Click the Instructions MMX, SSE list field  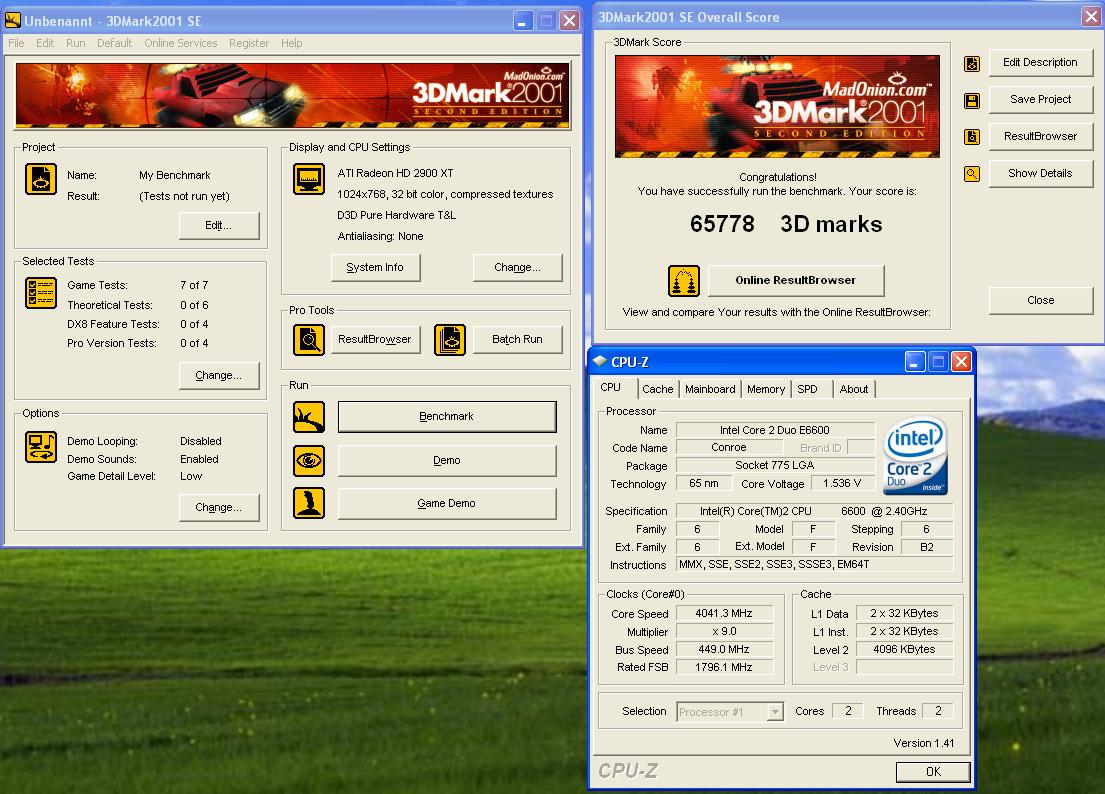pos(815,564)
